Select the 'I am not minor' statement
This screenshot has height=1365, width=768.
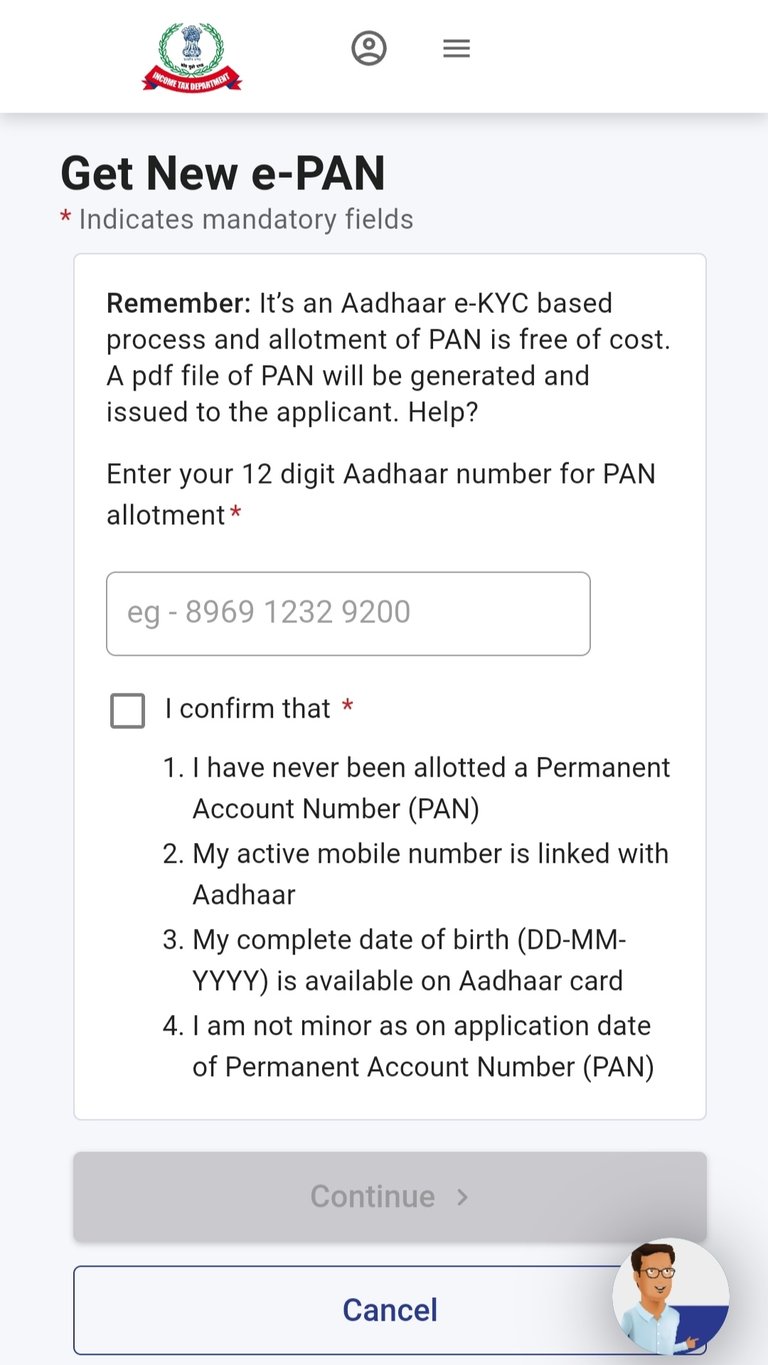(x=409, y=1046)
